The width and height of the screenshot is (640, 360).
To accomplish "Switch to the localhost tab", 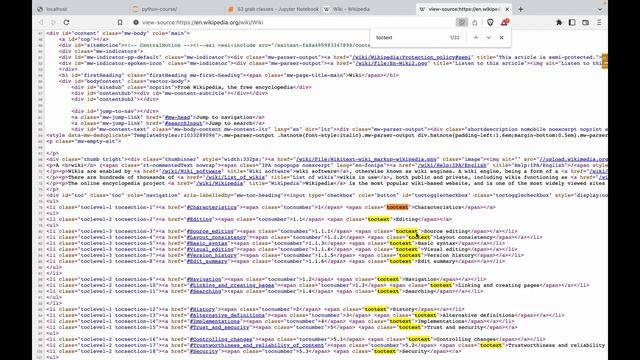I will tap(80, 9).
